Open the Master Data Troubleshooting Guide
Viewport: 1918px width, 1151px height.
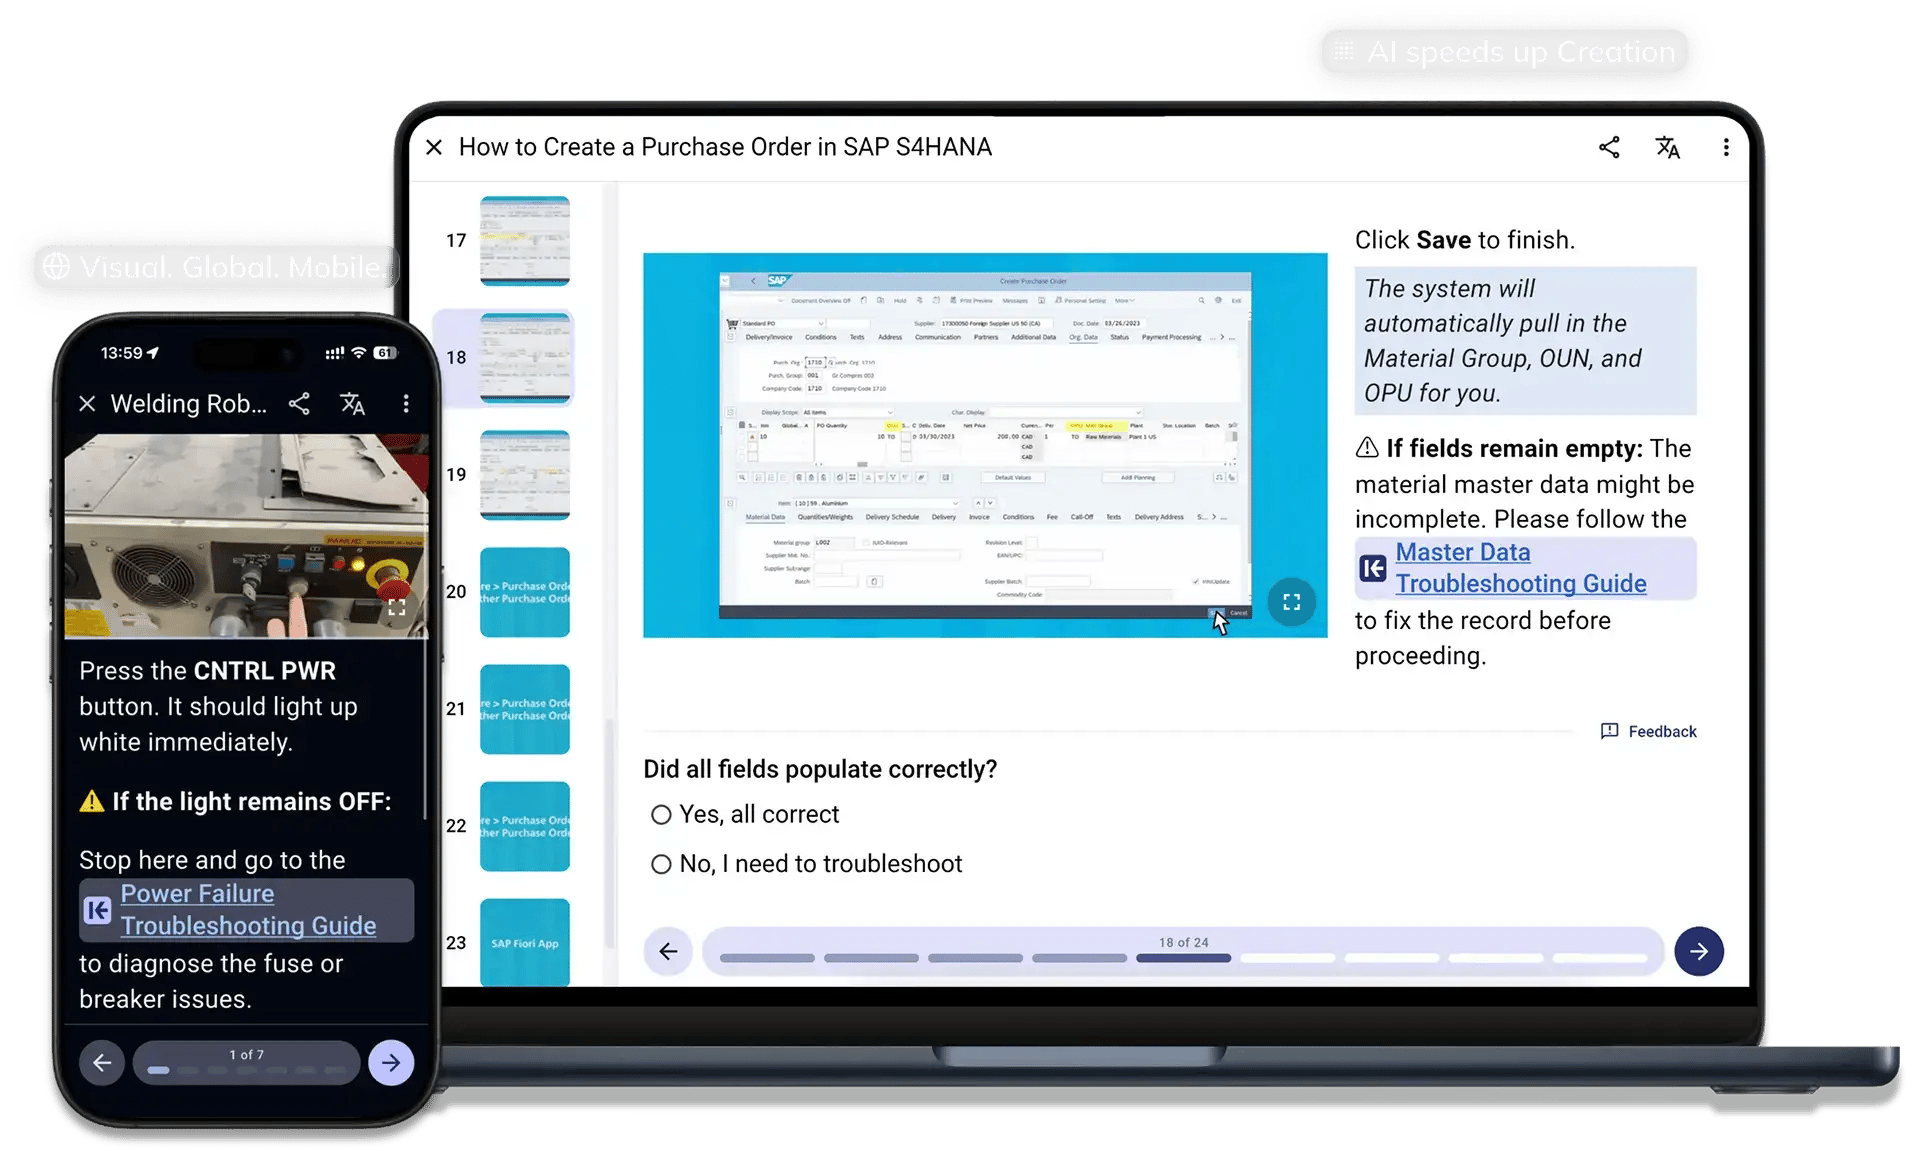click(1520, 568)
